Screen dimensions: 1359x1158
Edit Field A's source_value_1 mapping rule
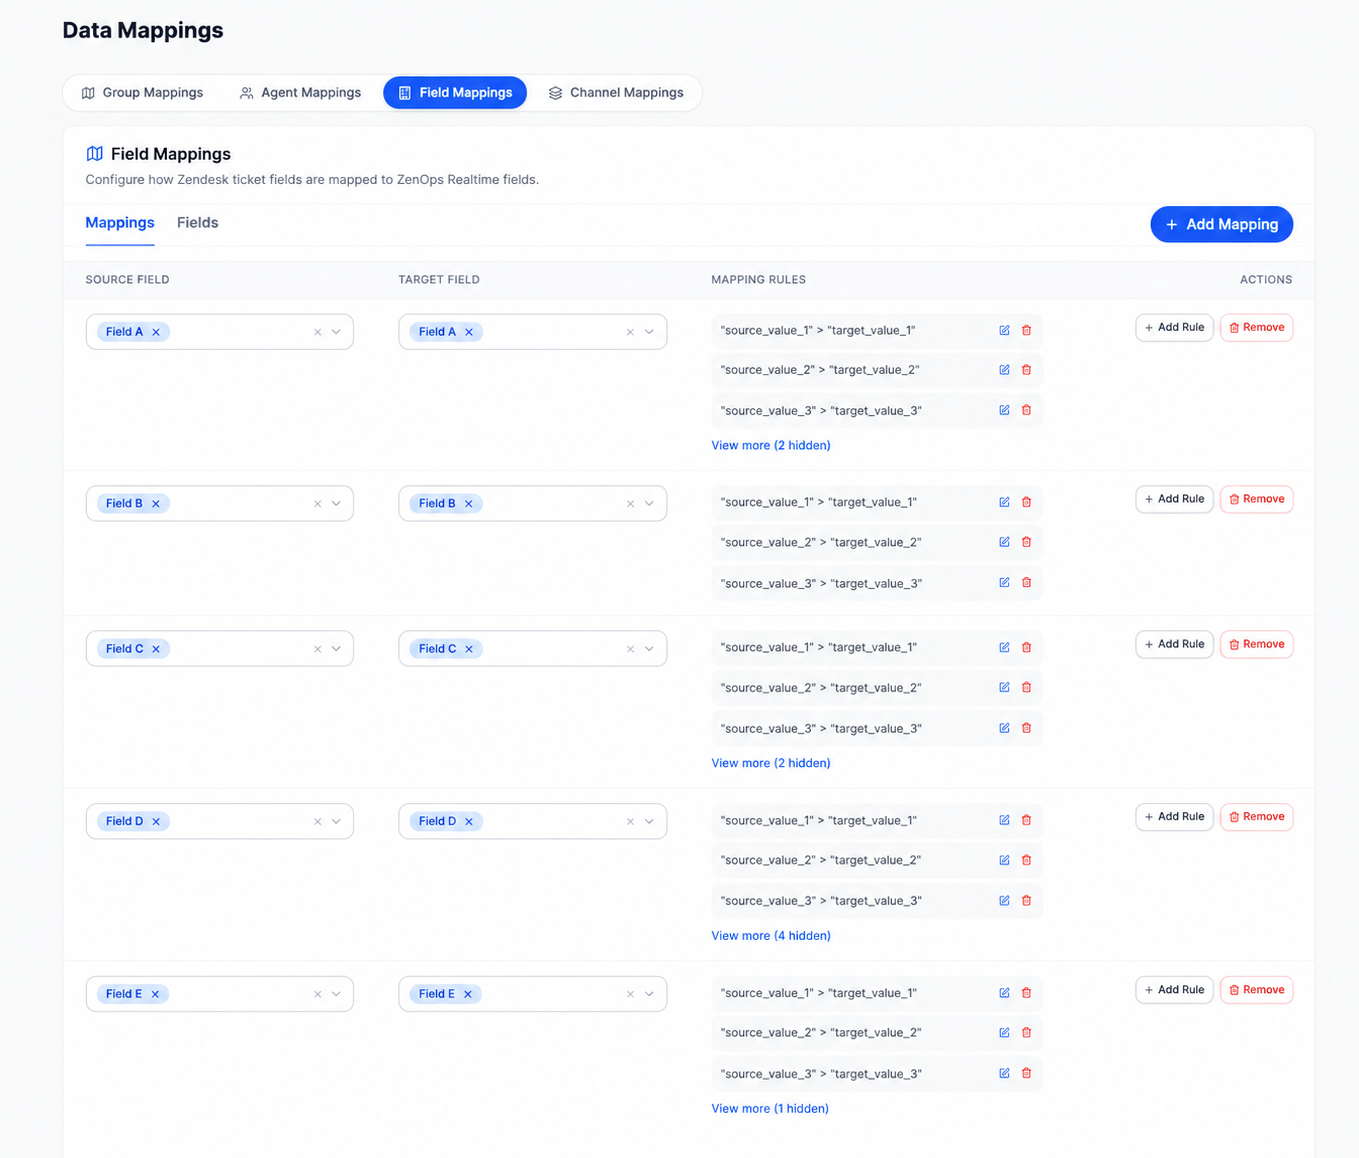pos(1004,330)
